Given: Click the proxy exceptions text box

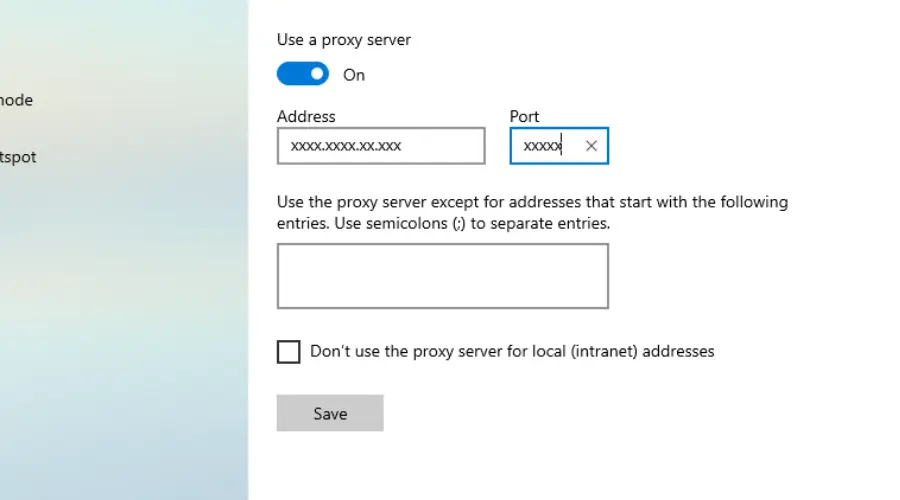Looking at the screenshot, I should pyautogui.click(x=442, y=276).
